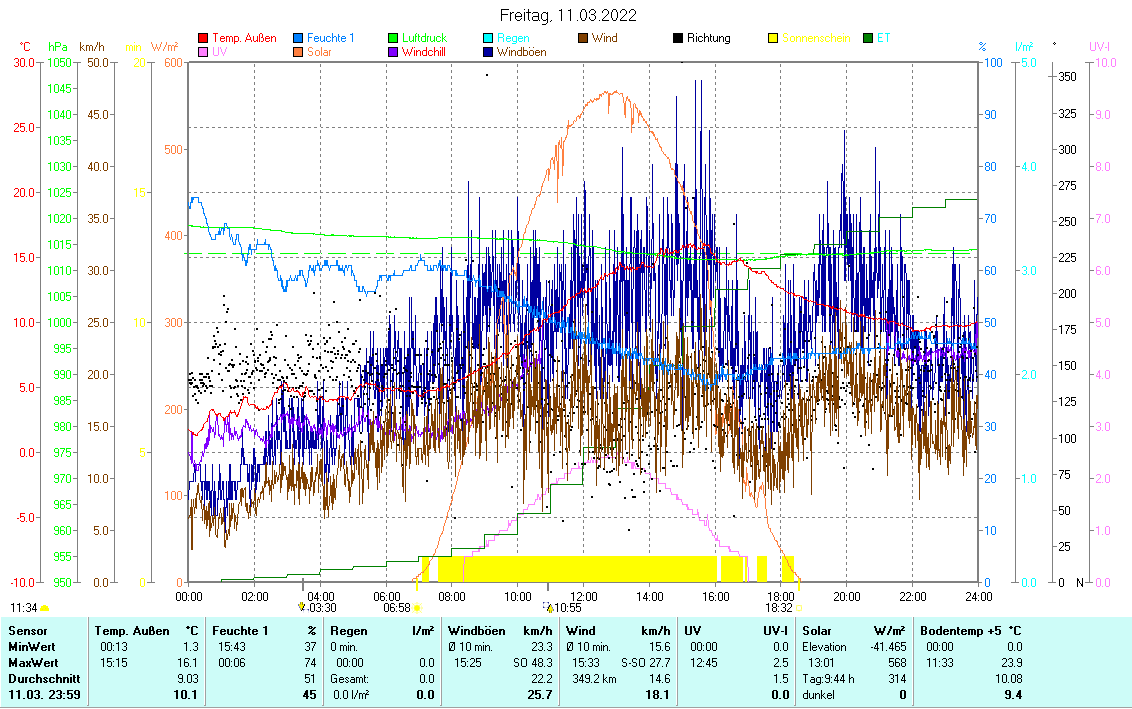Viewport: 1132px width, 709px height.
Task: Click the blue Feuchte 1 legend square
Action: pyautogui.click(x=299, y=38)
